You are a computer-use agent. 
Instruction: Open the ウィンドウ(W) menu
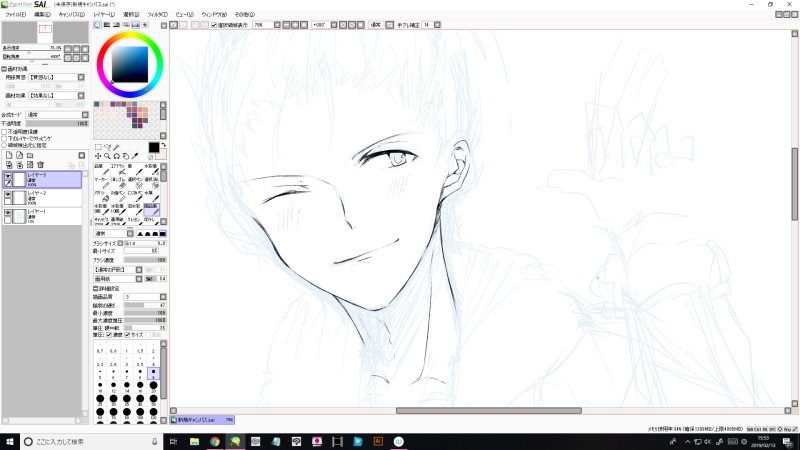click(x=214, y=14)
